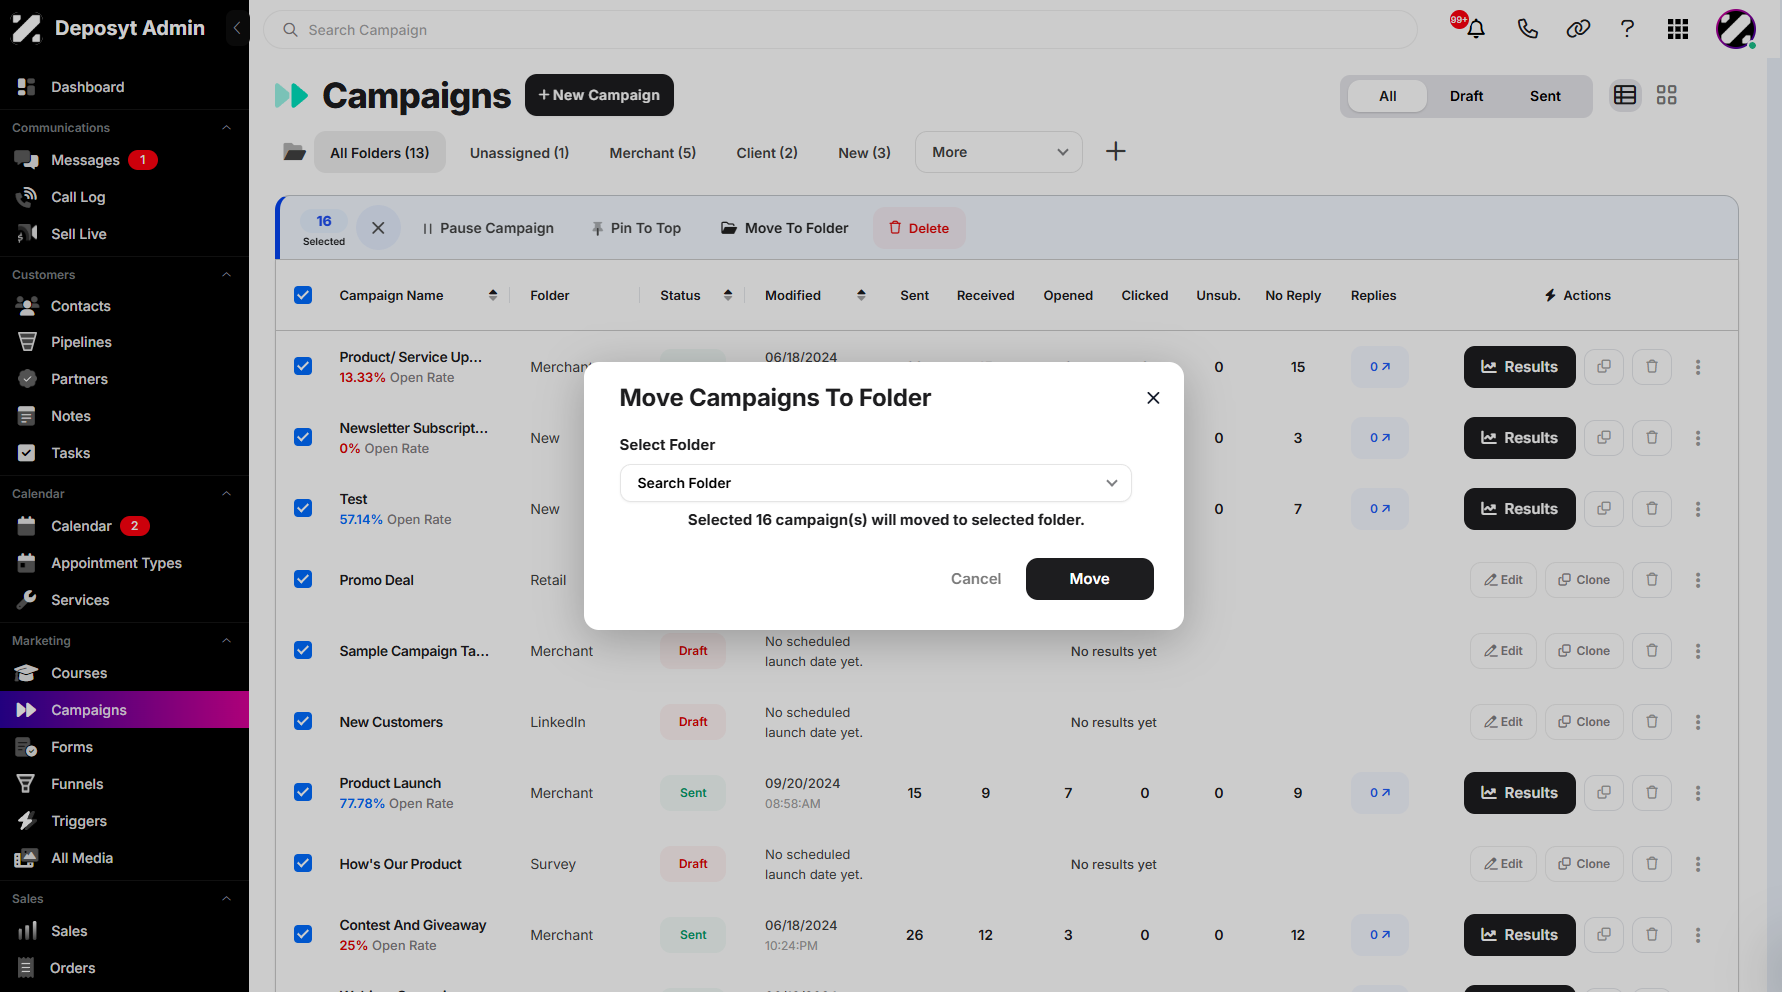Collapse the sidebar with the chevron

237,28
